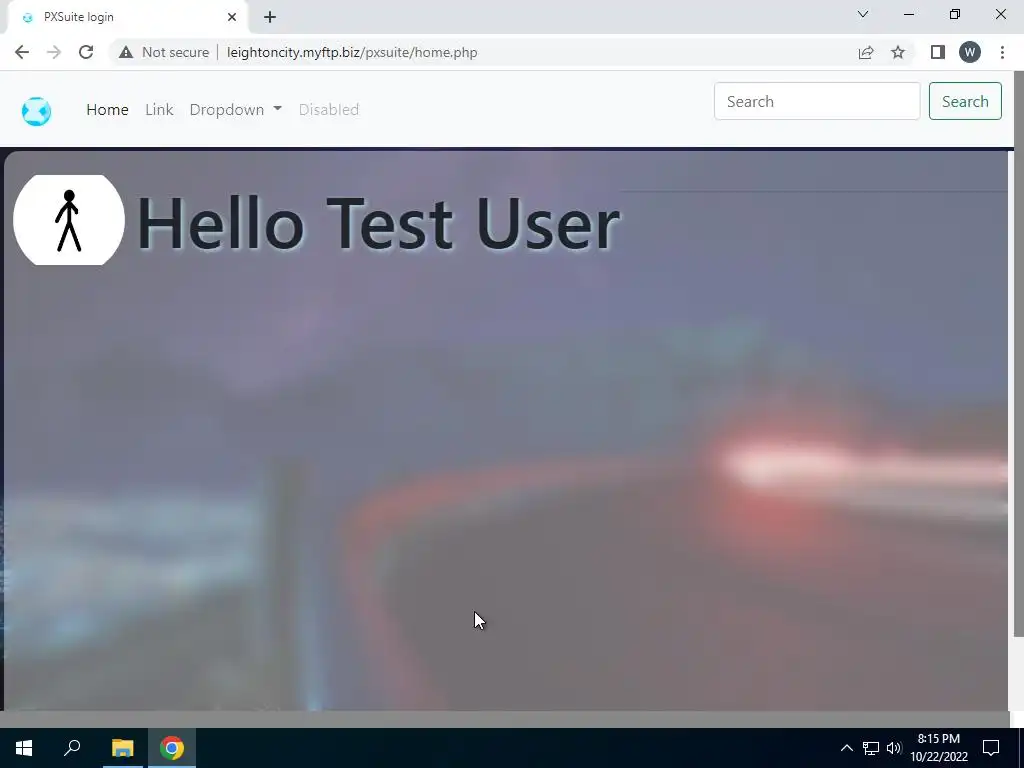
Task: Focus the page Search input field
Action: coord(817,101)
